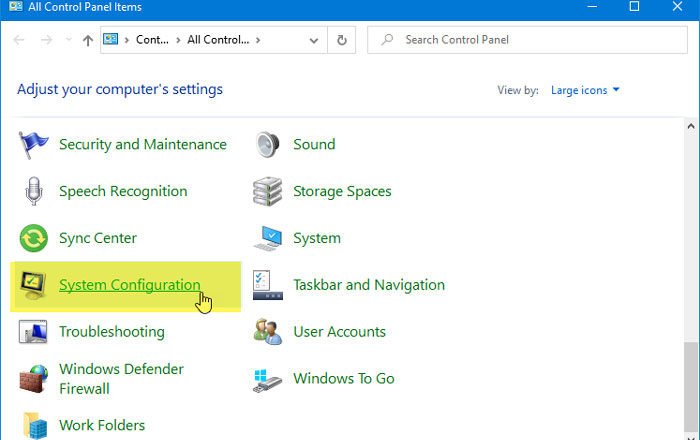The width and height of the screenshot is (700, 440).
Task: Open Windows Defender Firewall link
Action: tap(121, 379)
